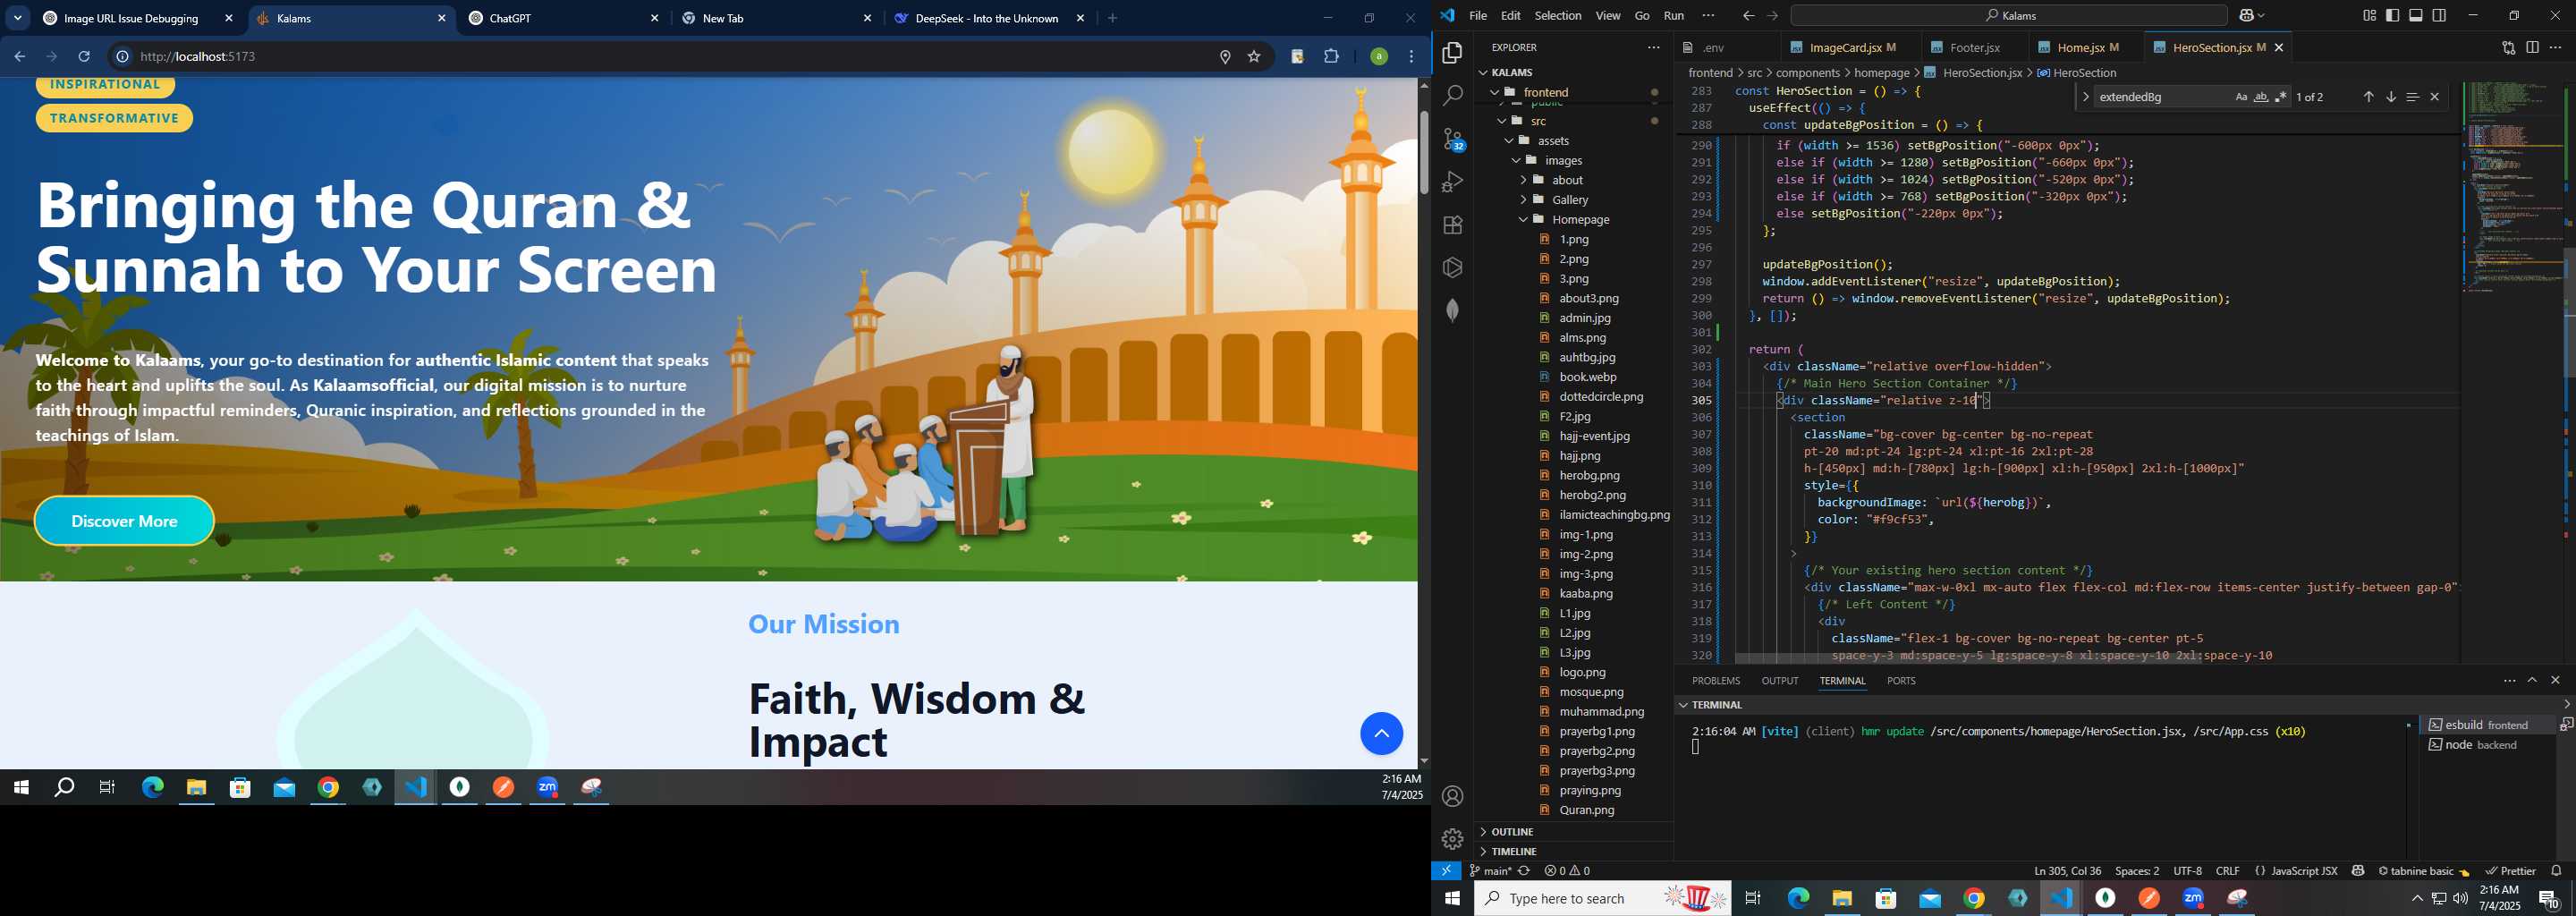Click the scroll-to-top round button on webpage
Screen dimensions: 2576x916
tap(1381, 734)
